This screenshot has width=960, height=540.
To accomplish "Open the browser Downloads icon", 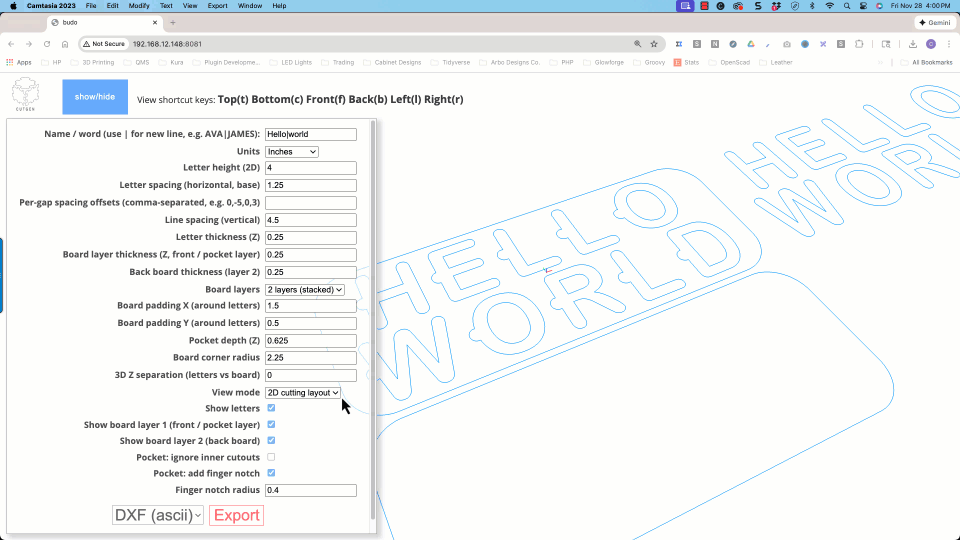I will (x=912, y=44).
